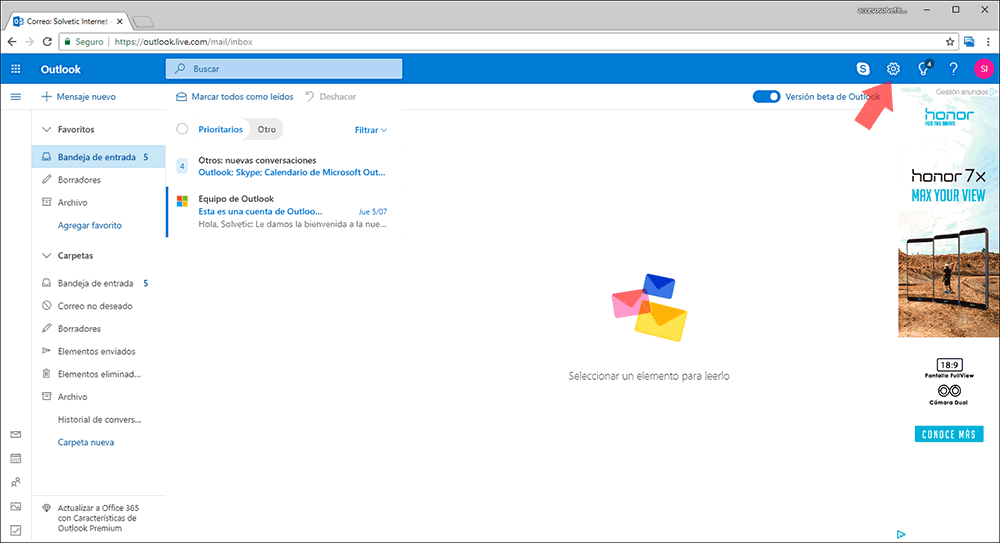Screen dimensions: 1000x543
Task: Reload the page with refresh icon
Action: [x=47, y=41]
